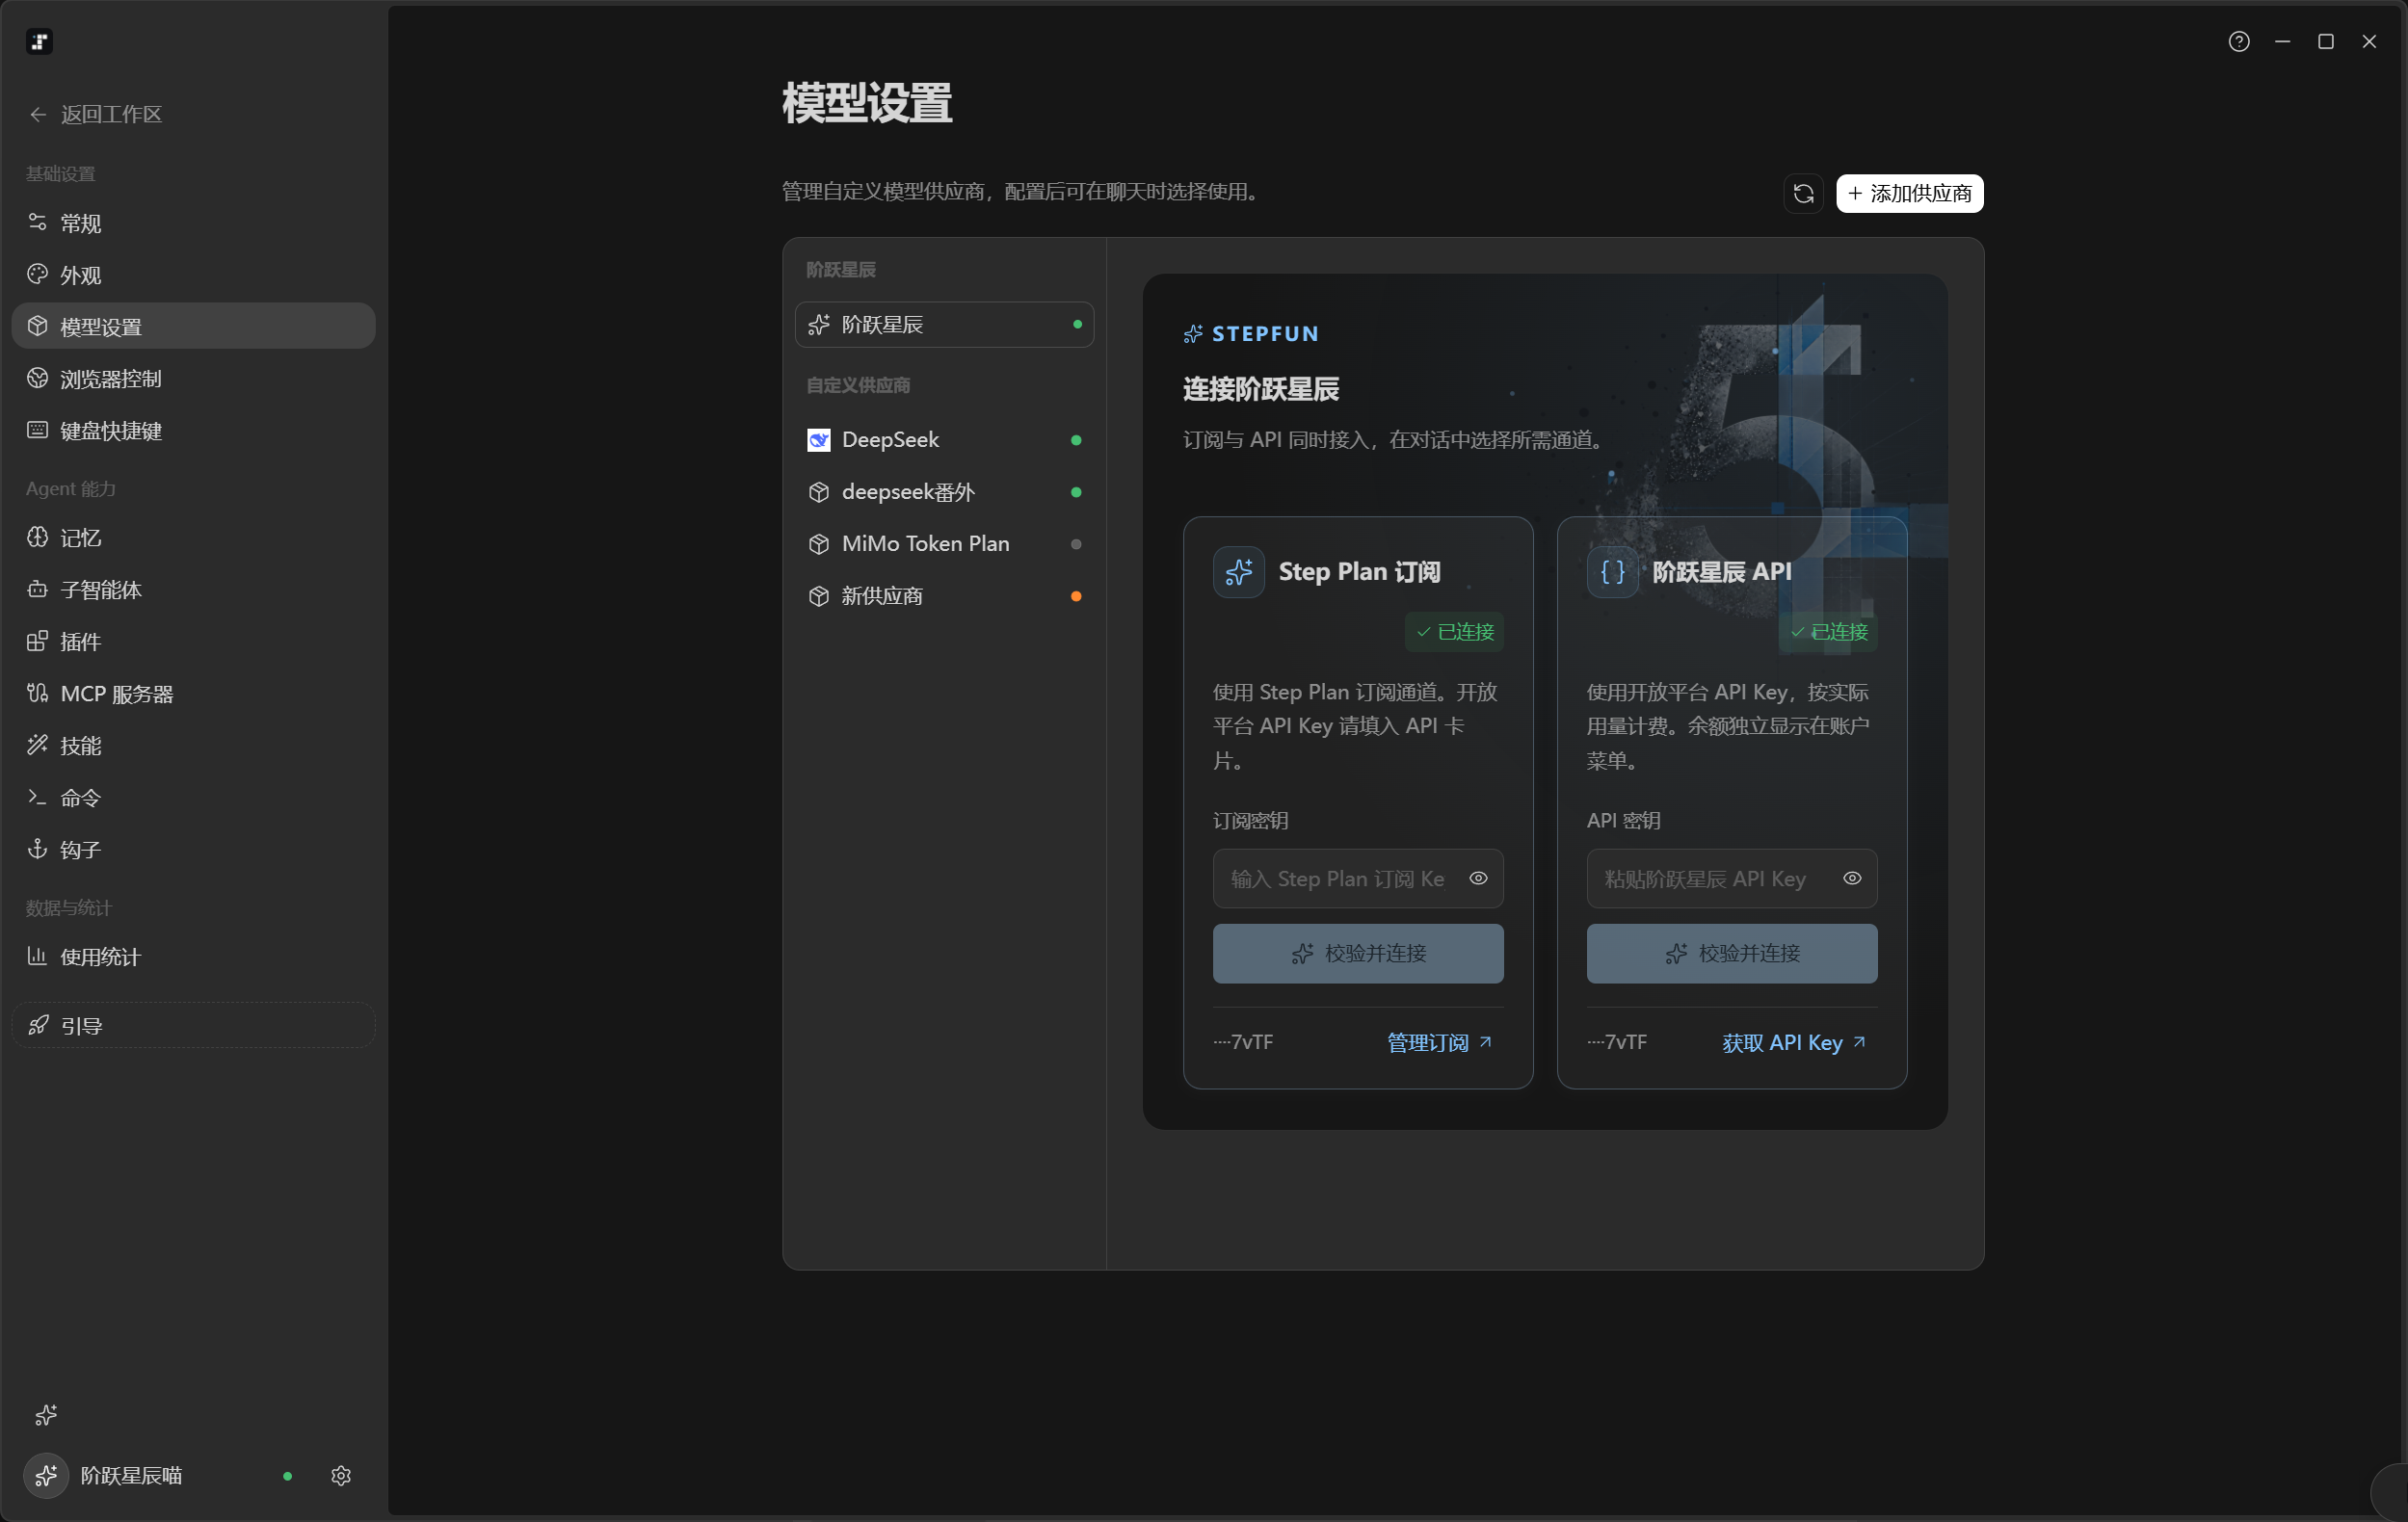Click the refresh providers icon

1803,193
